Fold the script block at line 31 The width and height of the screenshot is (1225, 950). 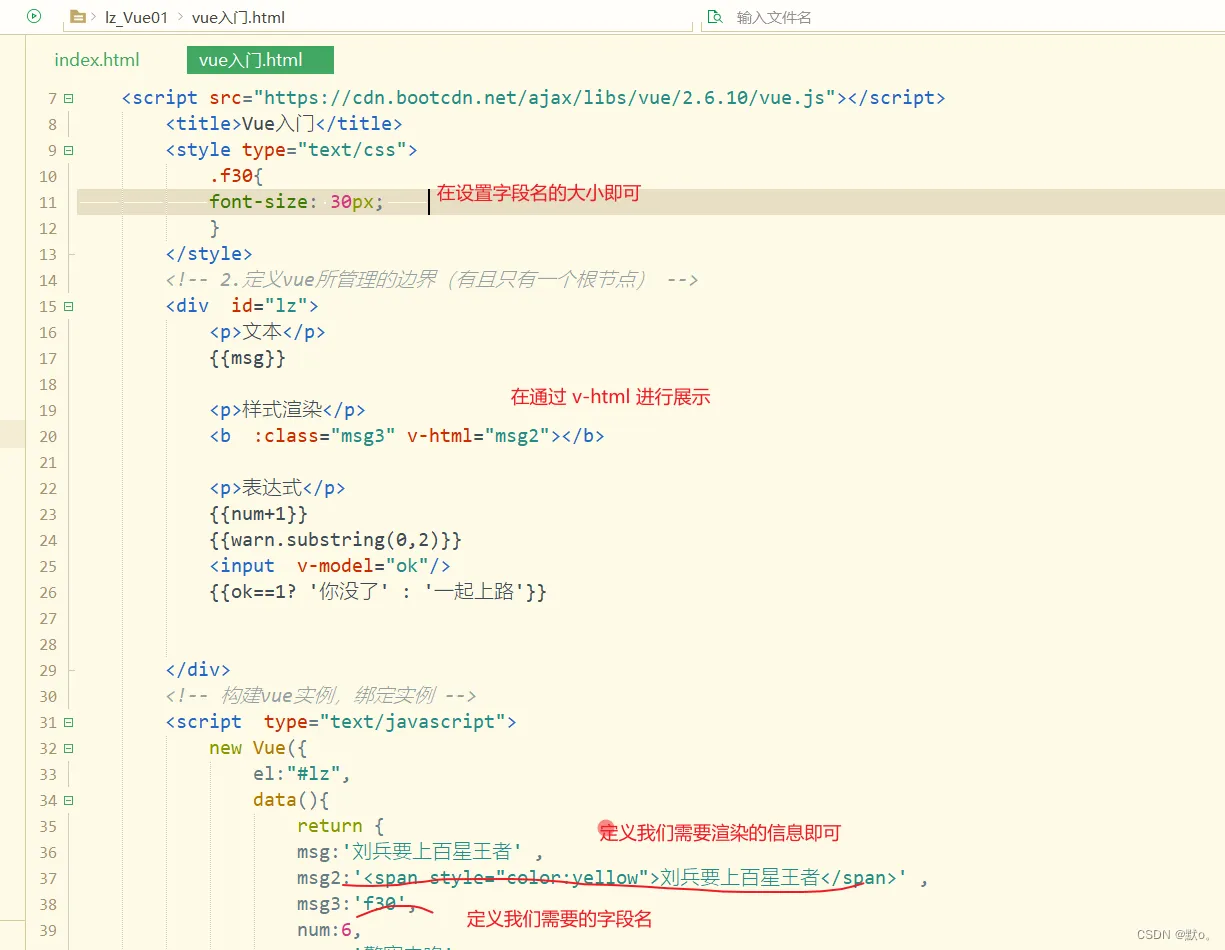click(x=68, y=722)
